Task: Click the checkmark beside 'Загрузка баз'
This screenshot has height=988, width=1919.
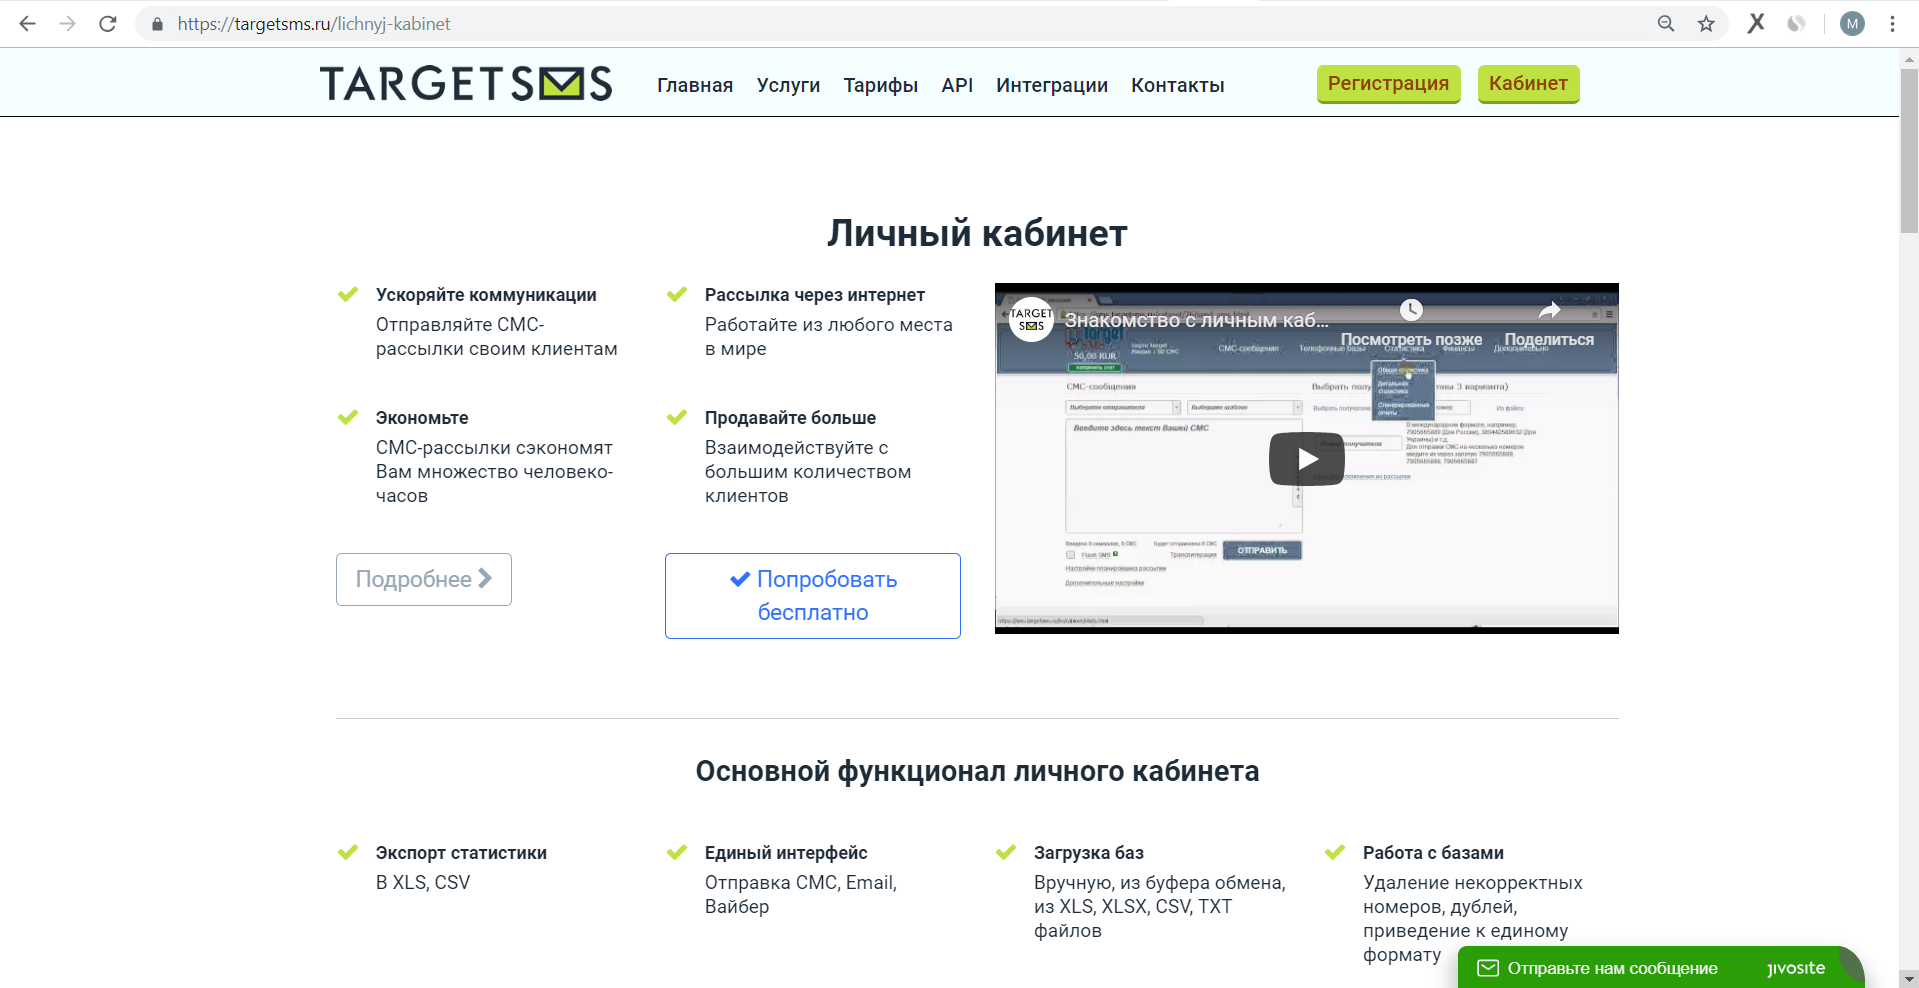Action: [x=1006, y=852]
